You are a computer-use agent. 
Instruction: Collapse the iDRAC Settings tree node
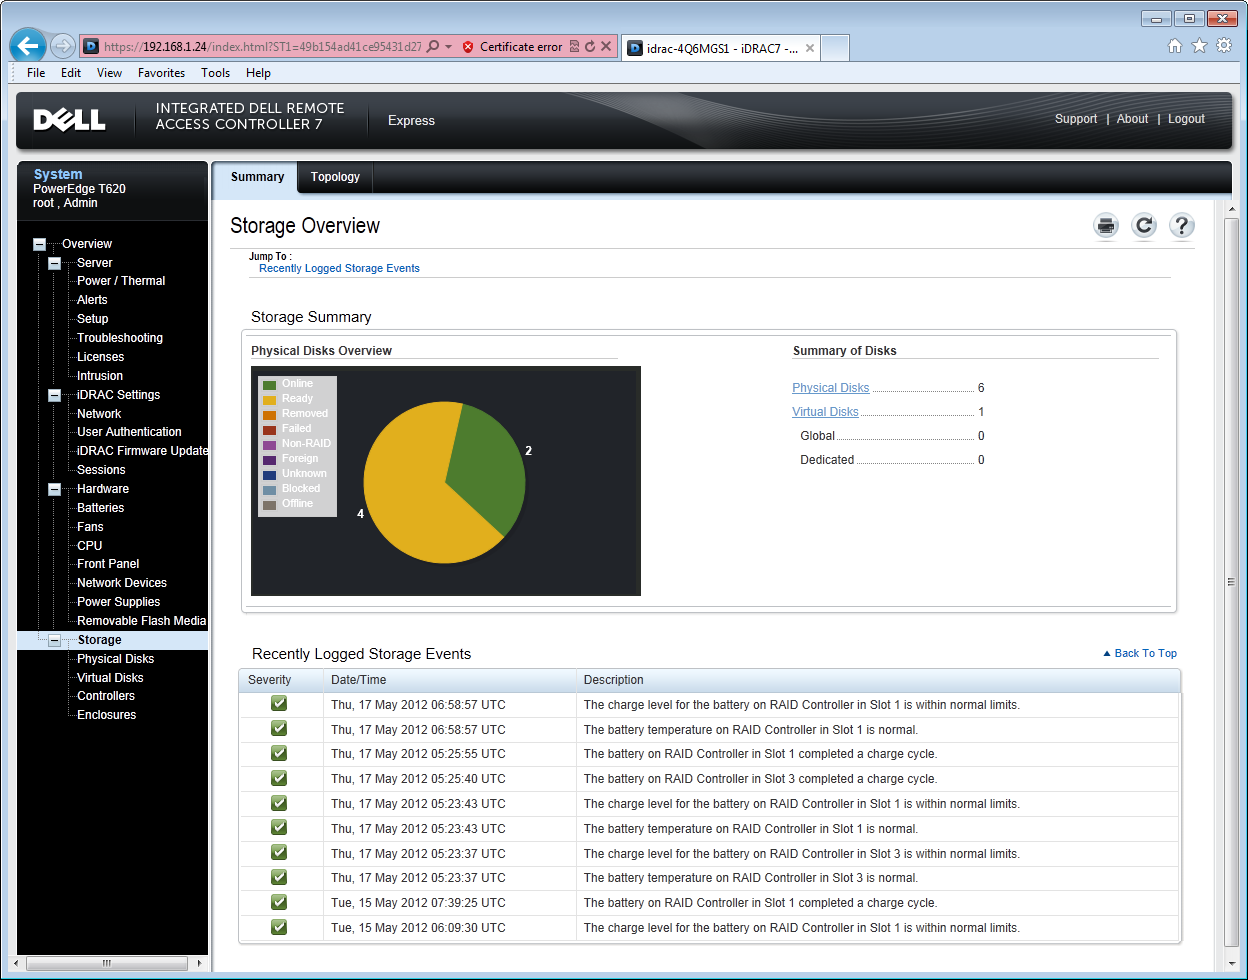click(55, 395)
